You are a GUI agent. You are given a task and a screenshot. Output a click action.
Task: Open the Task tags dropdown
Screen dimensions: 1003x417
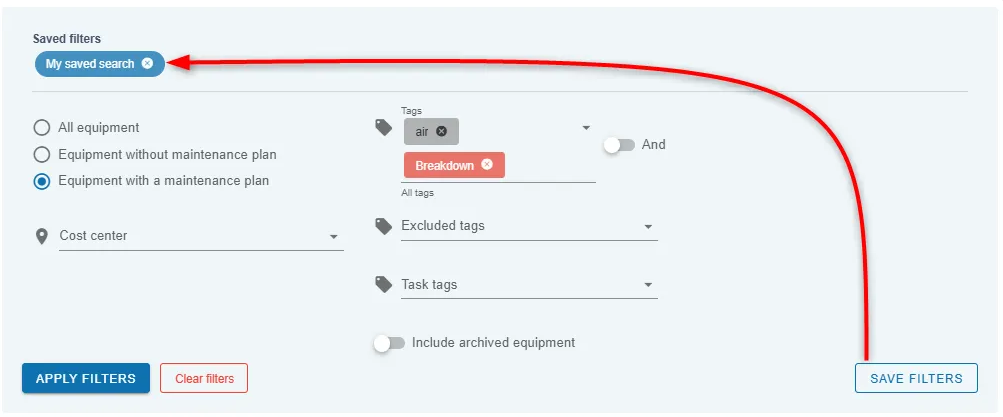[x=529, y=285]
